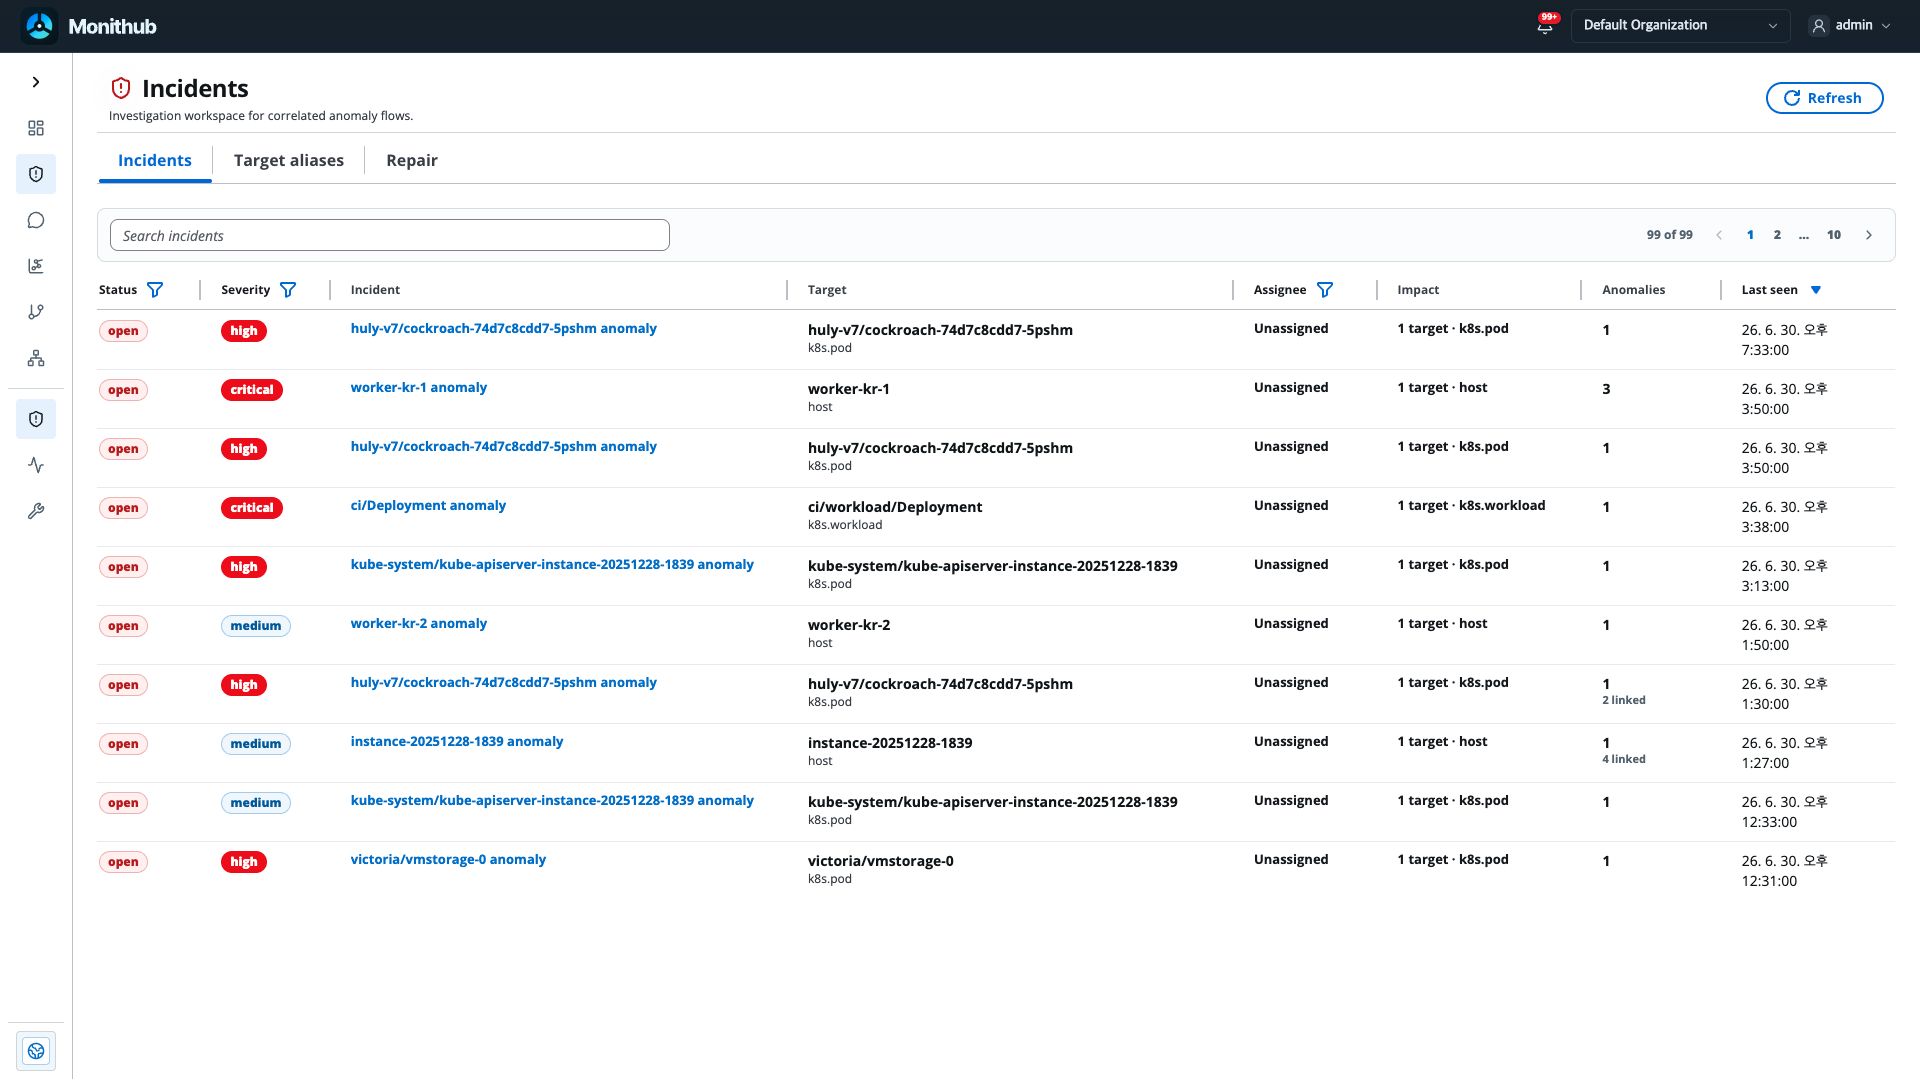Focus the Search incidents field
The image size is (1920, 1080).
point(390,235)
